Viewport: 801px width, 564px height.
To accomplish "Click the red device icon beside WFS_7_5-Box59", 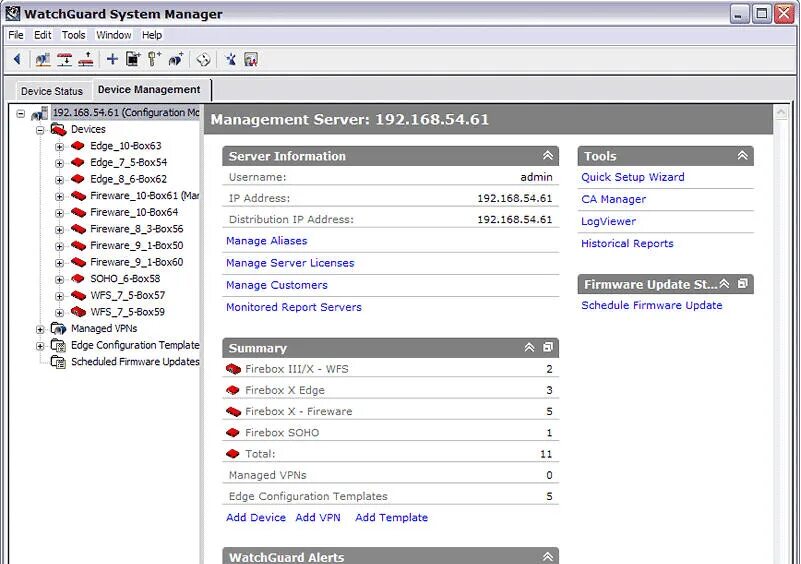I will [78, 312].
